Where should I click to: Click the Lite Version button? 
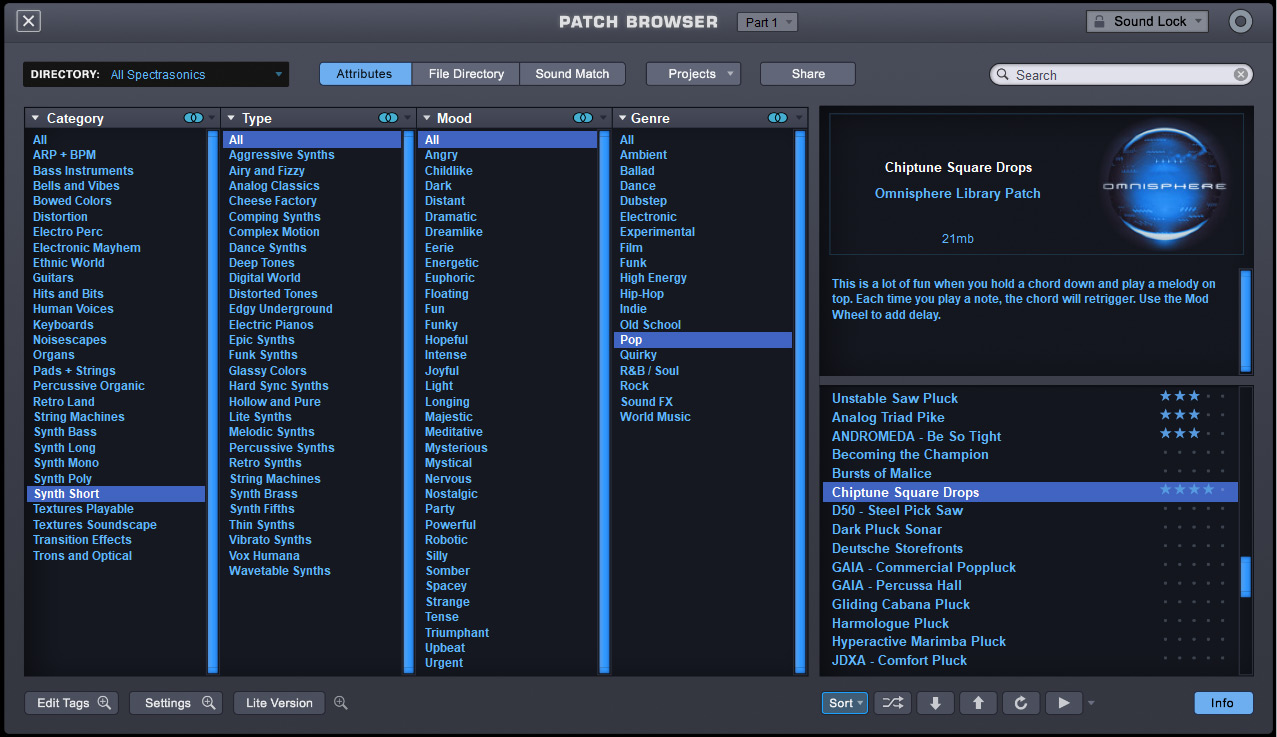tap(279, 703)
